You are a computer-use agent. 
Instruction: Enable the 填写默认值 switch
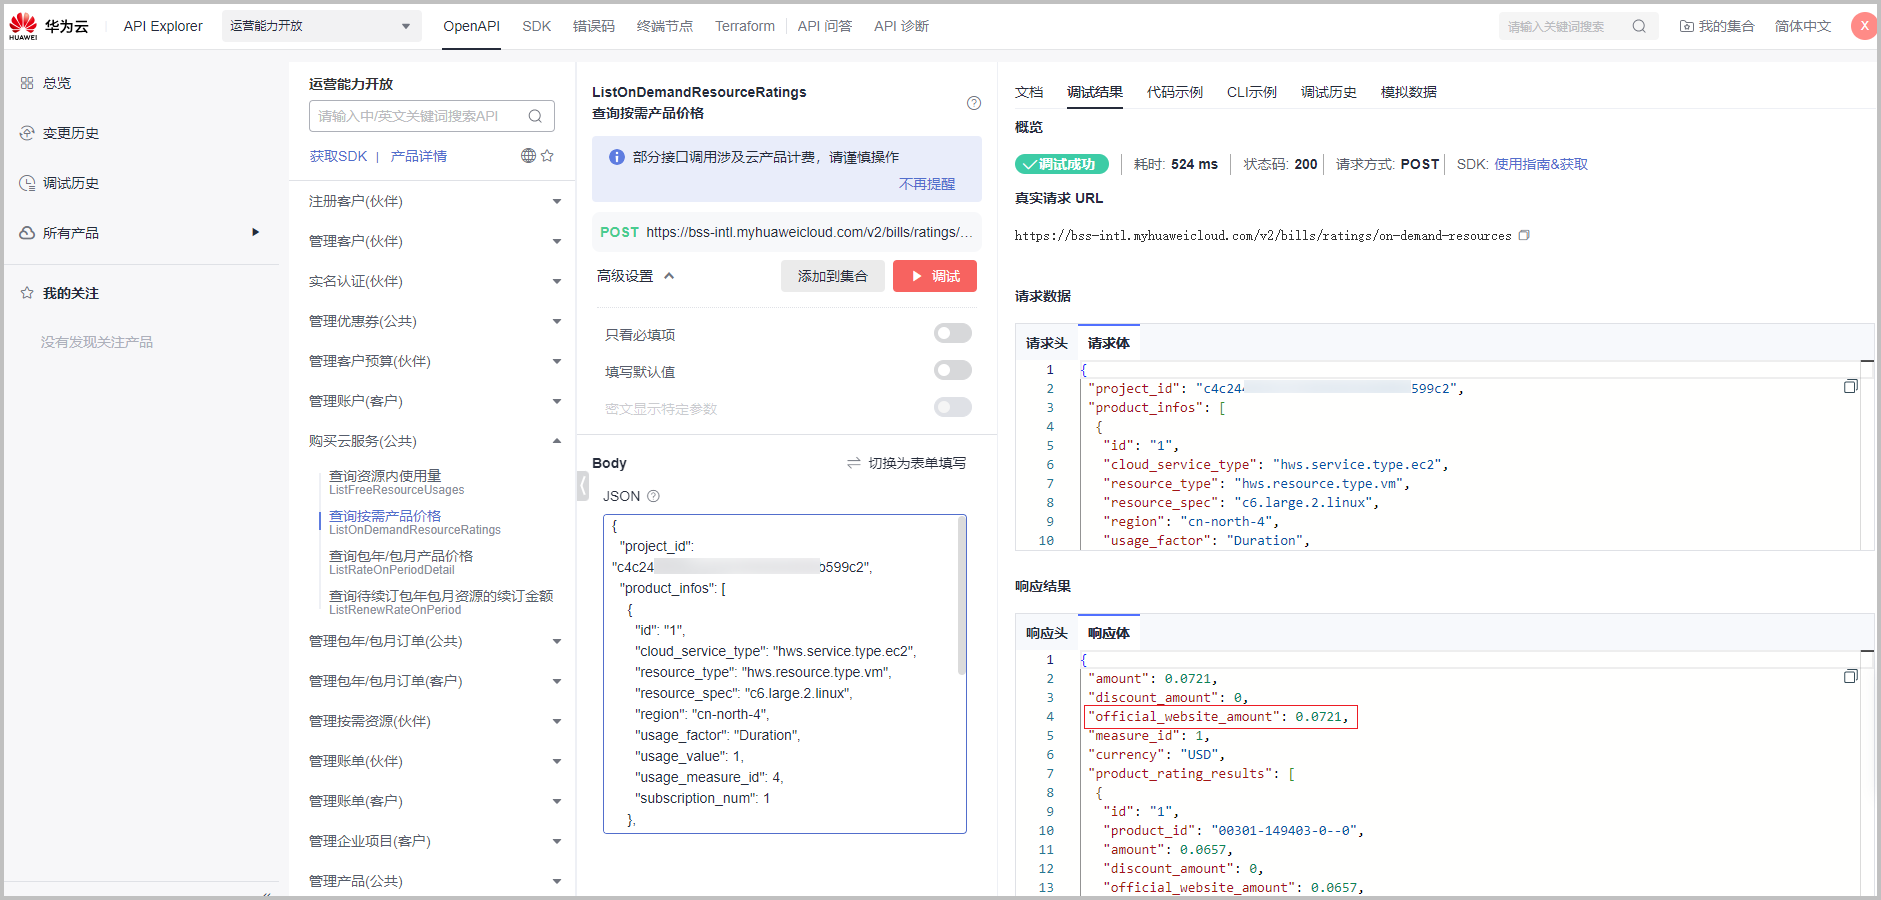[x=952, y=371]
